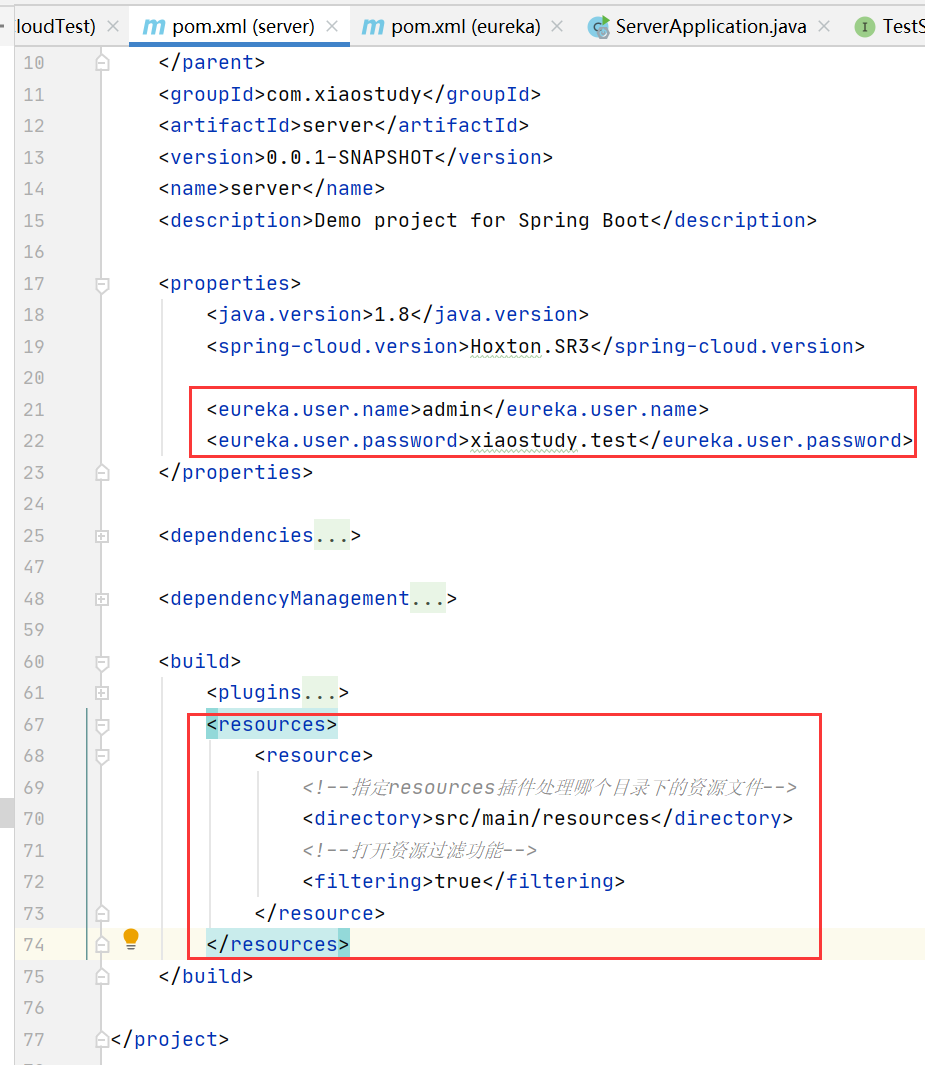
Task: Click the opening <resources> tag
Action: point(272,725)
